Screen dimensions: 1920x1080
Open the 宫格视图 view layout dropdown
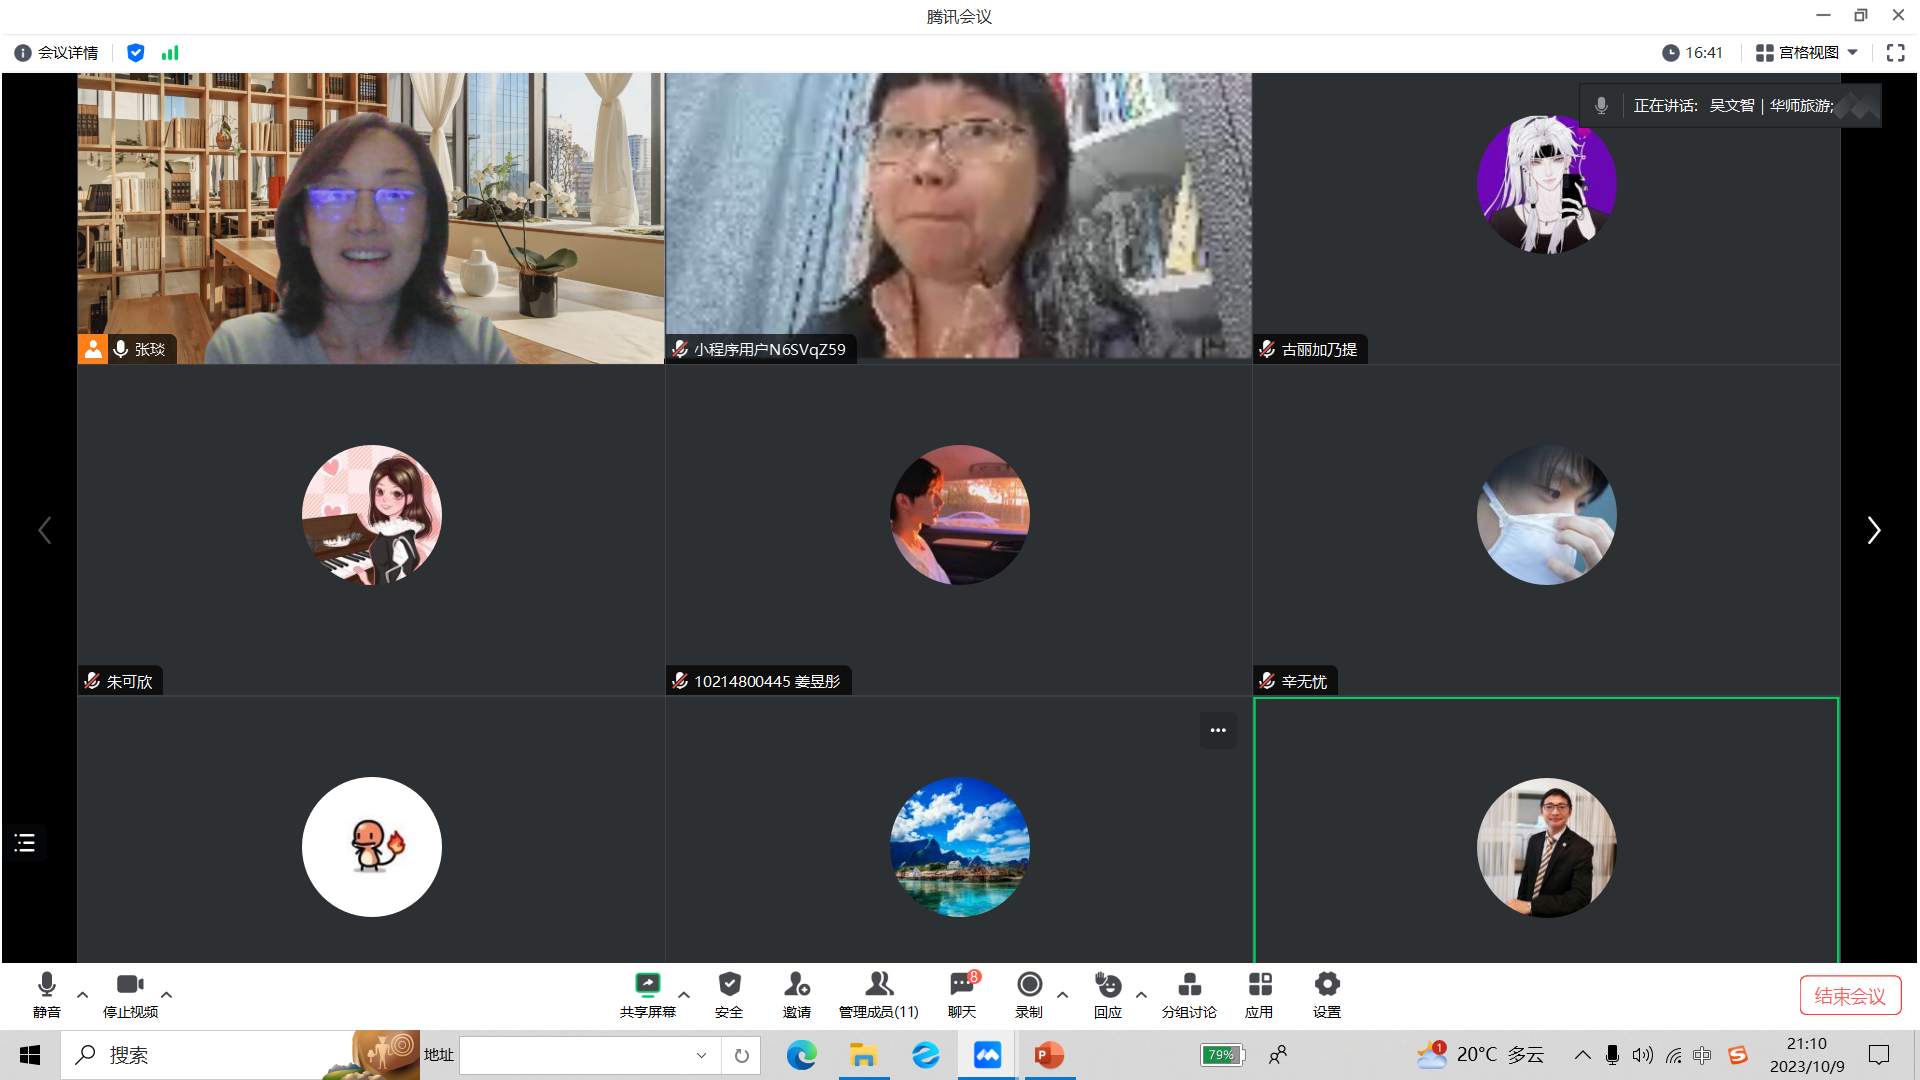point(1807,53)
